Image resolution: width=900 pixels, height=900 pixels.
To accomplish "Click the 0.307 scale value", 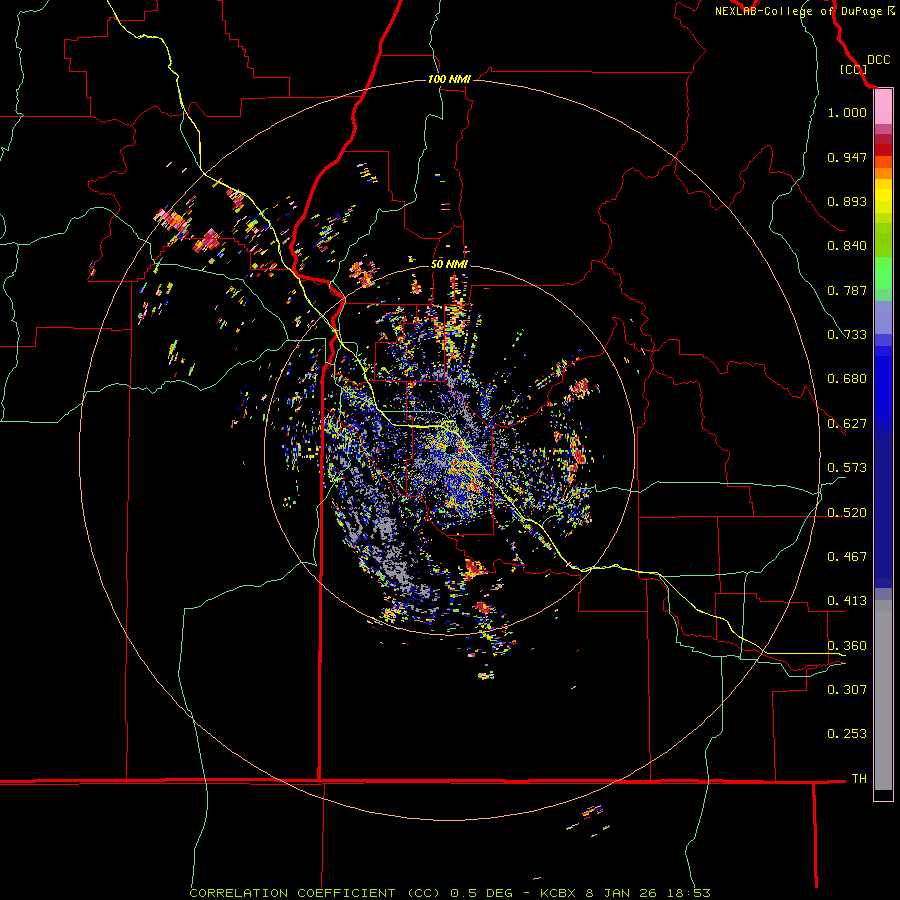I will tap(847, 690).
